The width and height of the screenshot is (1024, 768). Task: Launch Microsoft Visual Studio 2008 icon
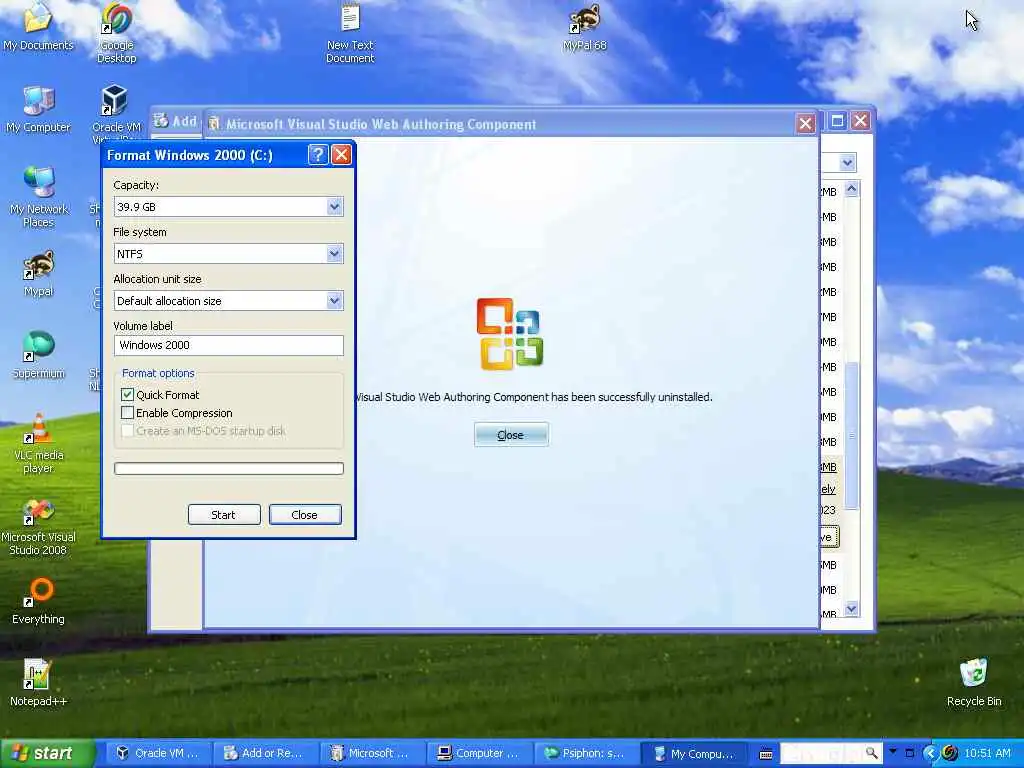click(x=38, y=526)
